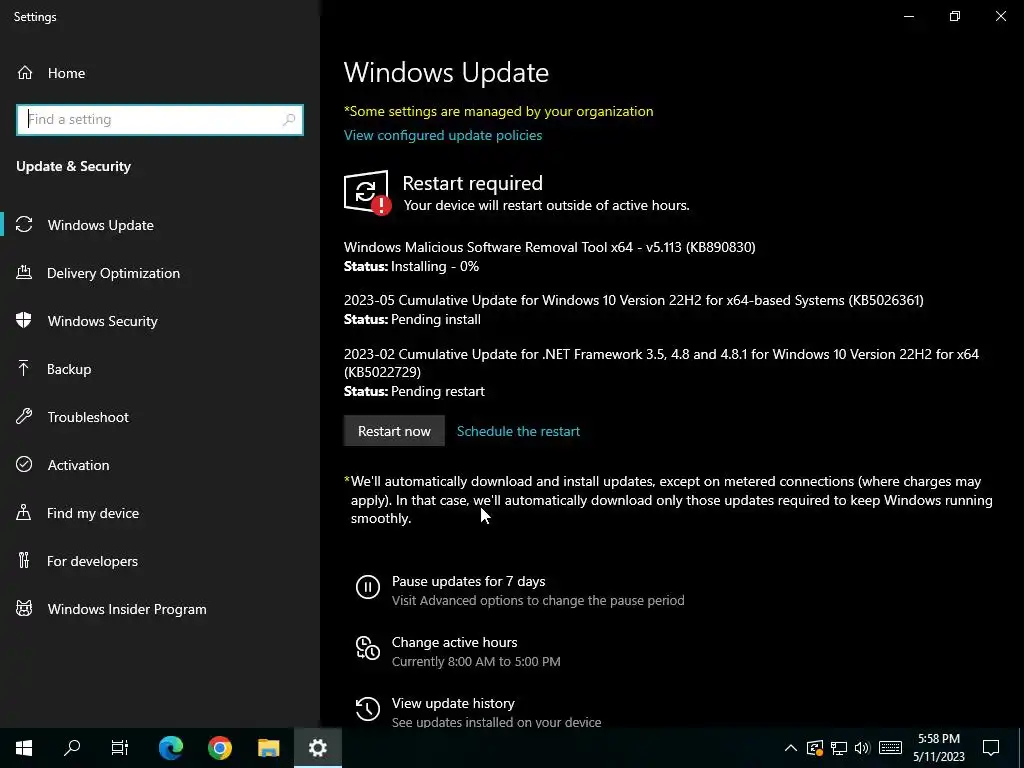The height and width of the screenshot is (768, 1024).
Task: Select Windows Update in the sidebar
Action: point(160,225)
